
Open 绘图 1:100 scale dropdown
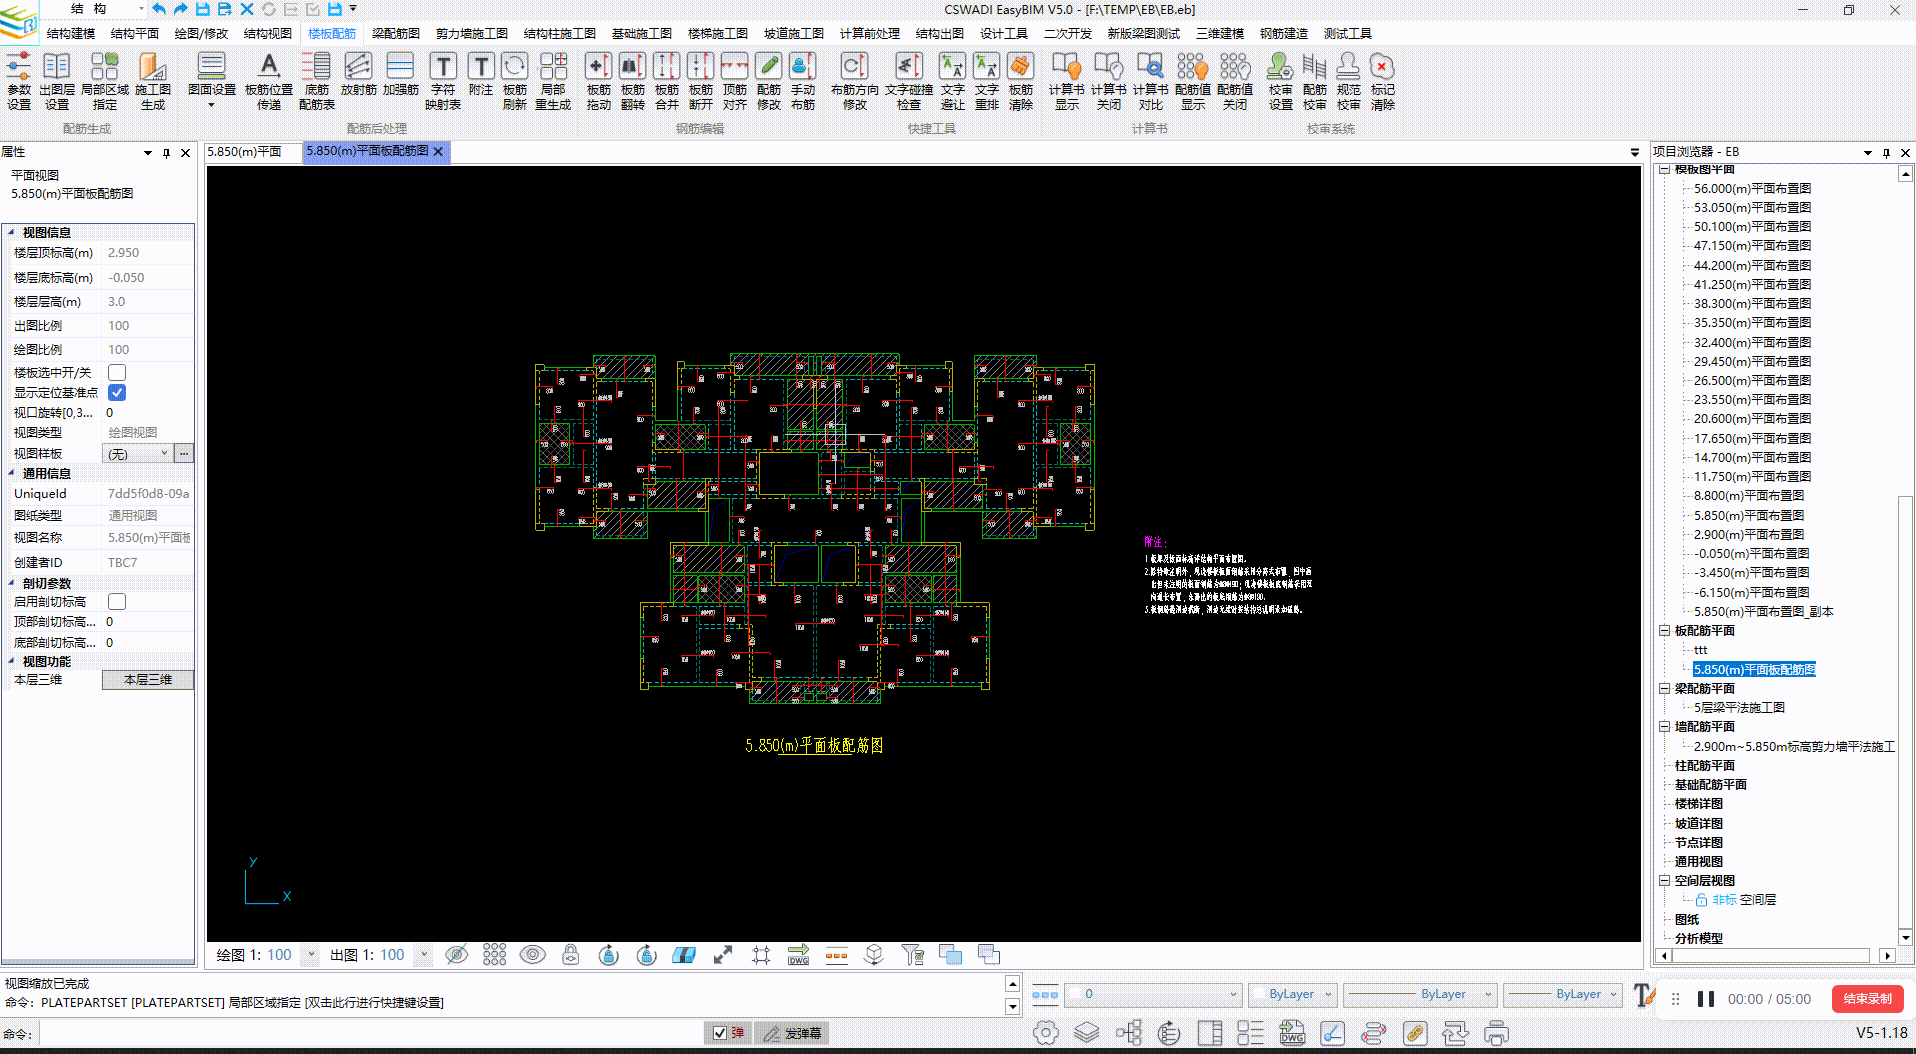click(311, 955)
